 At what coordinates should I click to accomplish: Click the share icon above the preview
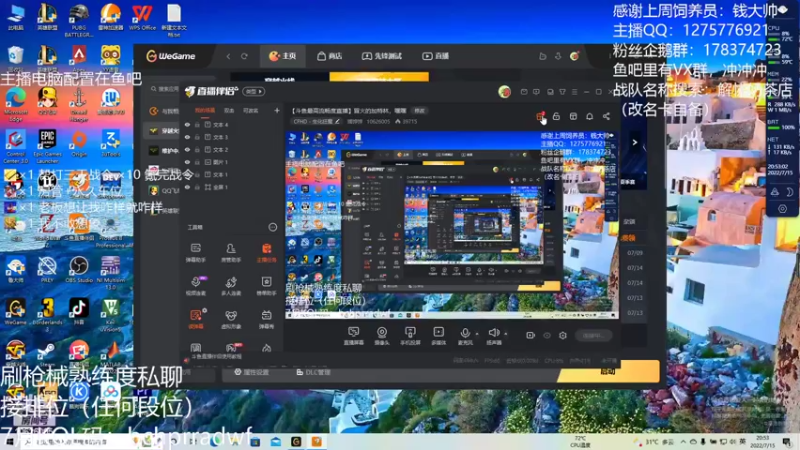(606, 116)
